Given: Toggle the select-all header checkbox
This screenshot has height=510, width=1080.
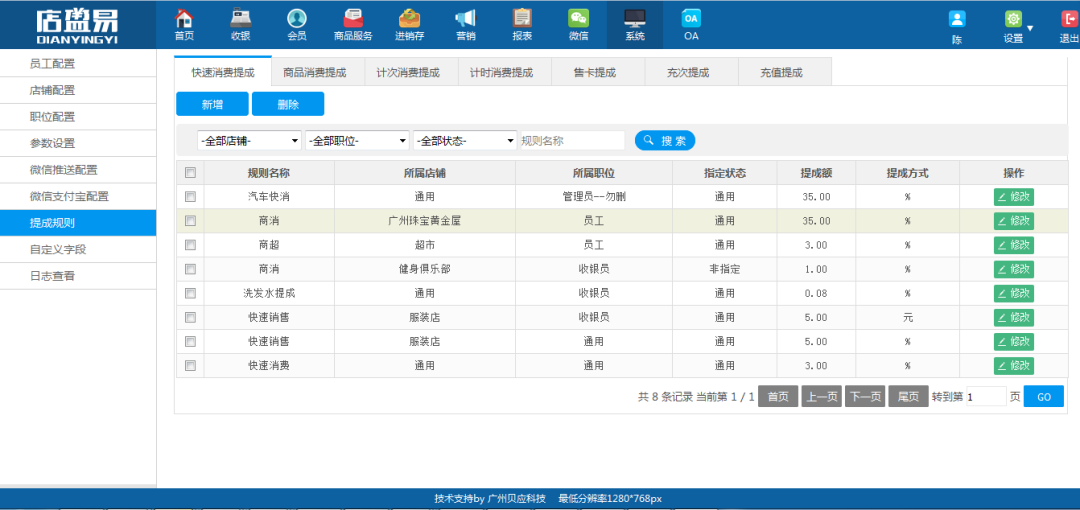Looking at the screenshot, I should tap(191, 172).
